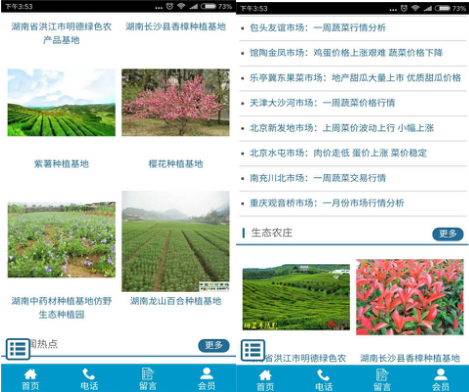Open 天津大沙河市场 weekly price link
This screenshot has width=469, height=392.
pyautogui.click(x=322, y=103)
